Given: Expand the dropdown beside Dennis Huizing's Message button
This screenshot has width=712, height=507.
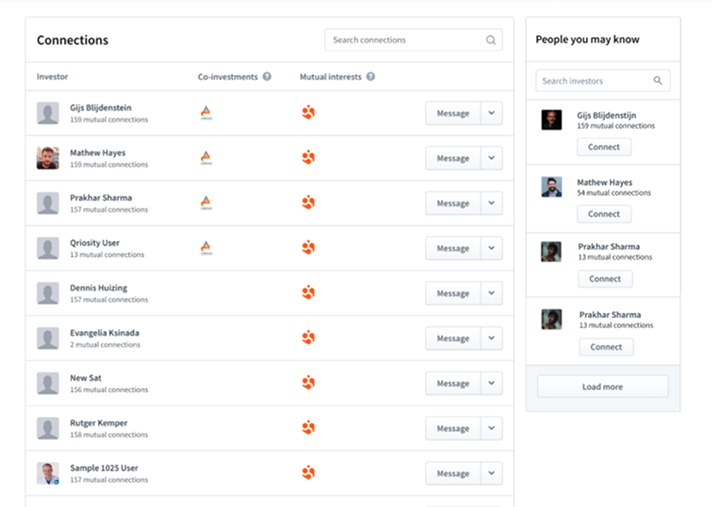Looking at the screenshot, I should pyautogui.click(x=491, y=293).
